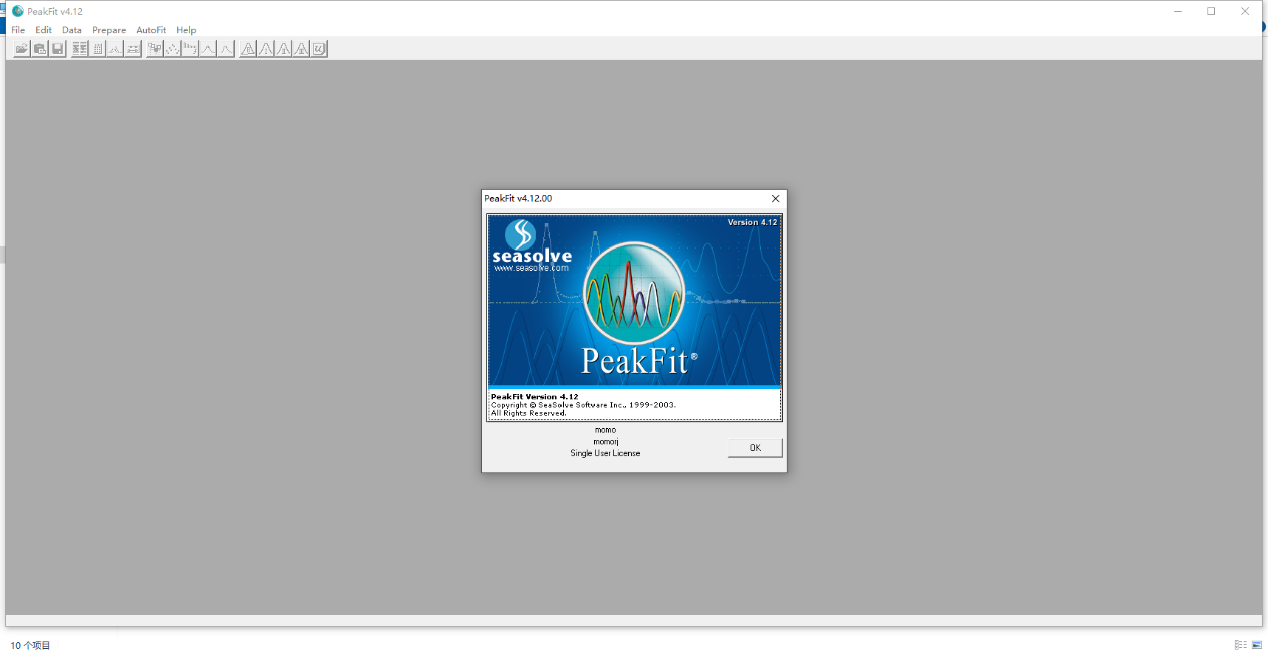1268x654 pixels.
Task: Open the Help menu
Action: (186, 30)
